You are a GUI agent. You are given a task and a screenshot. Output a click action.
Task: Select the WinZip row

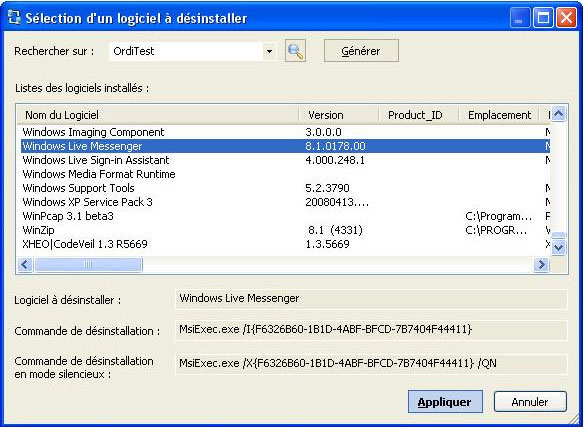[285, 230]
